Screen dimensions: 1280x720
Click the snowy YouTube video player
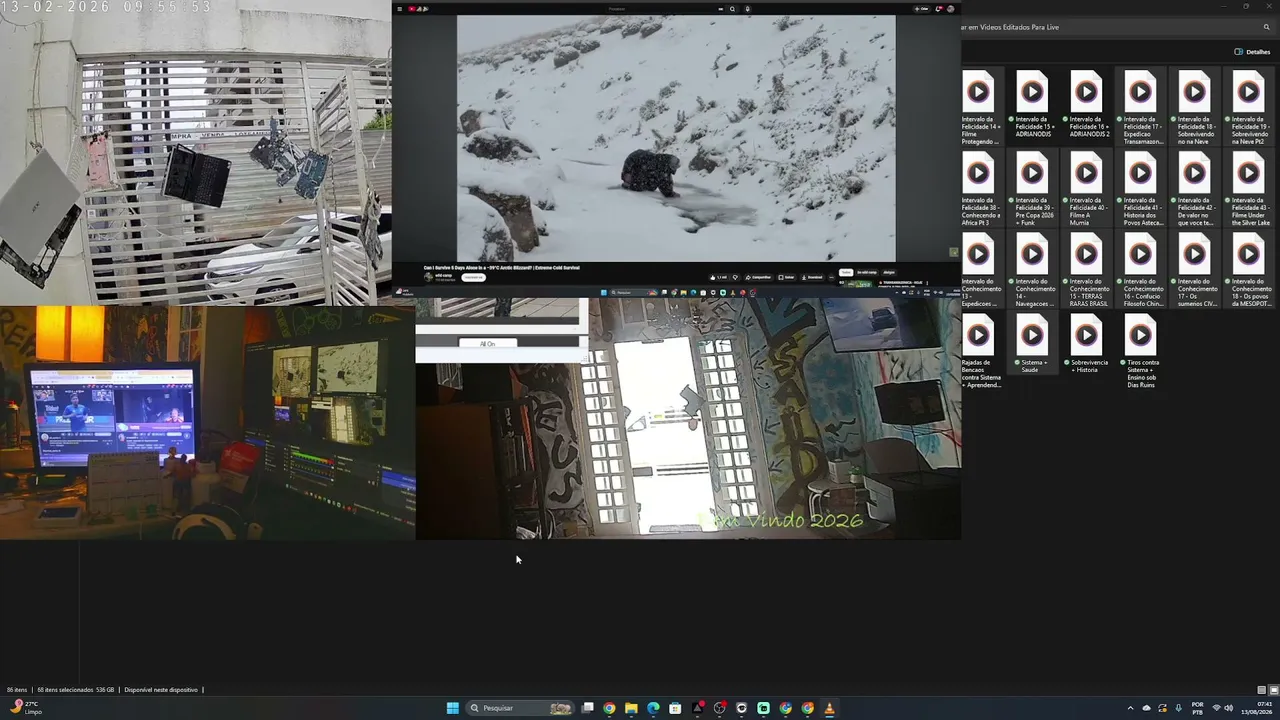pos(676,138)
